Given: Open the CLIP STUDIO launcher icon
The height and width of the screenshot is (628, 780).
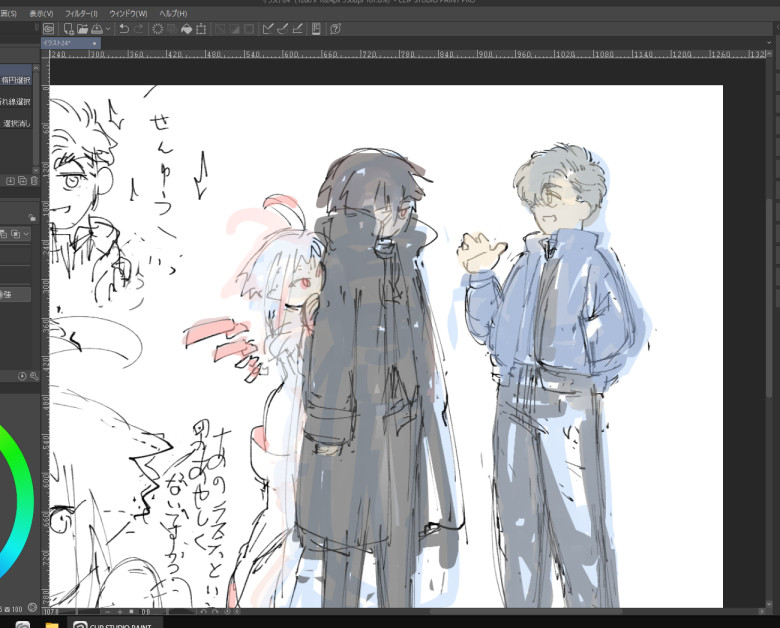Looking at the screenshot, I should pyautogui.click(x=48, y=29).
